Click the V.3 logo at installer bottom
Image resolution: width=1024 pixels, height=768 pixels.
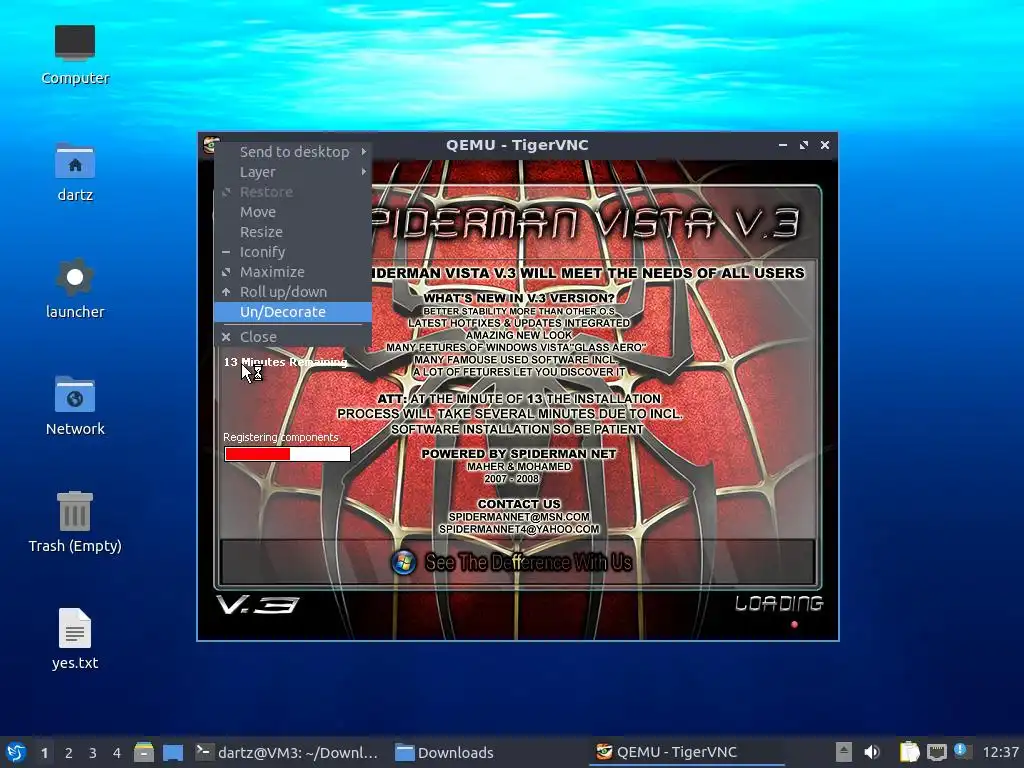pyautogui.click(x=257, y=605)
